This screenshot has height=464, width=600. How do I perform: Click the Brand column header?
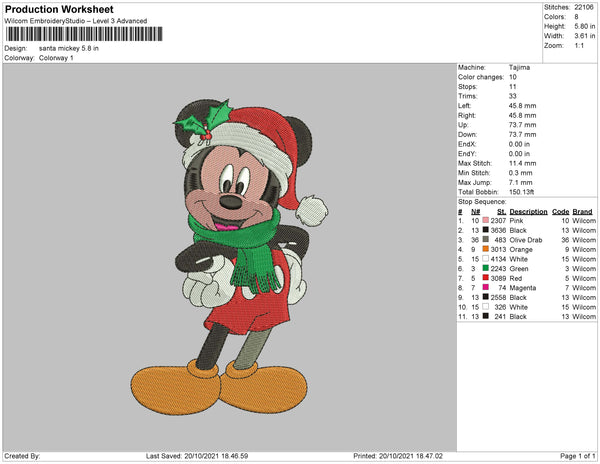[583, 212]
